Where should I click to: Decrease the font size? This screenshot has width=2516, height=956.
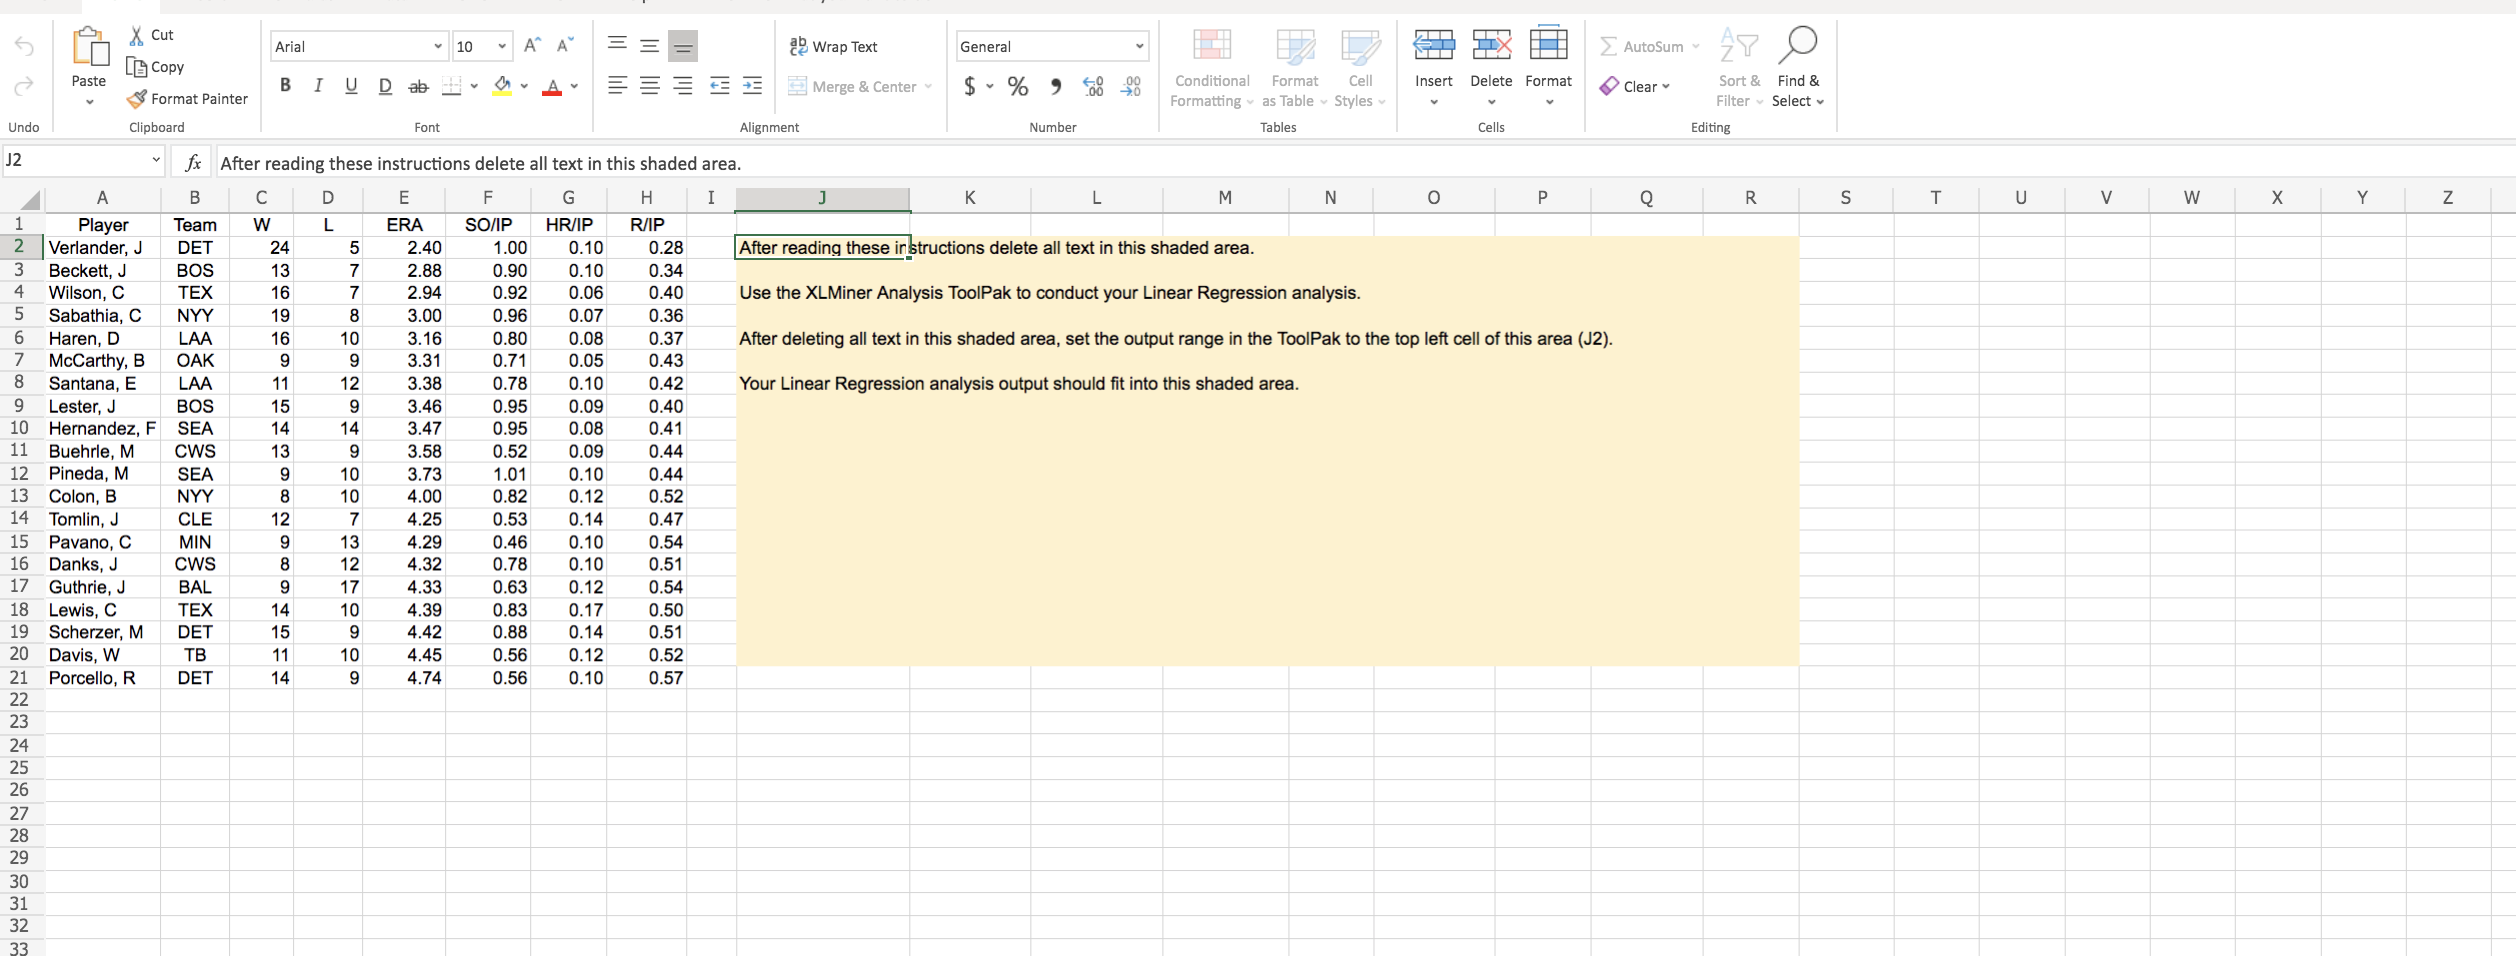click(565, 46)
